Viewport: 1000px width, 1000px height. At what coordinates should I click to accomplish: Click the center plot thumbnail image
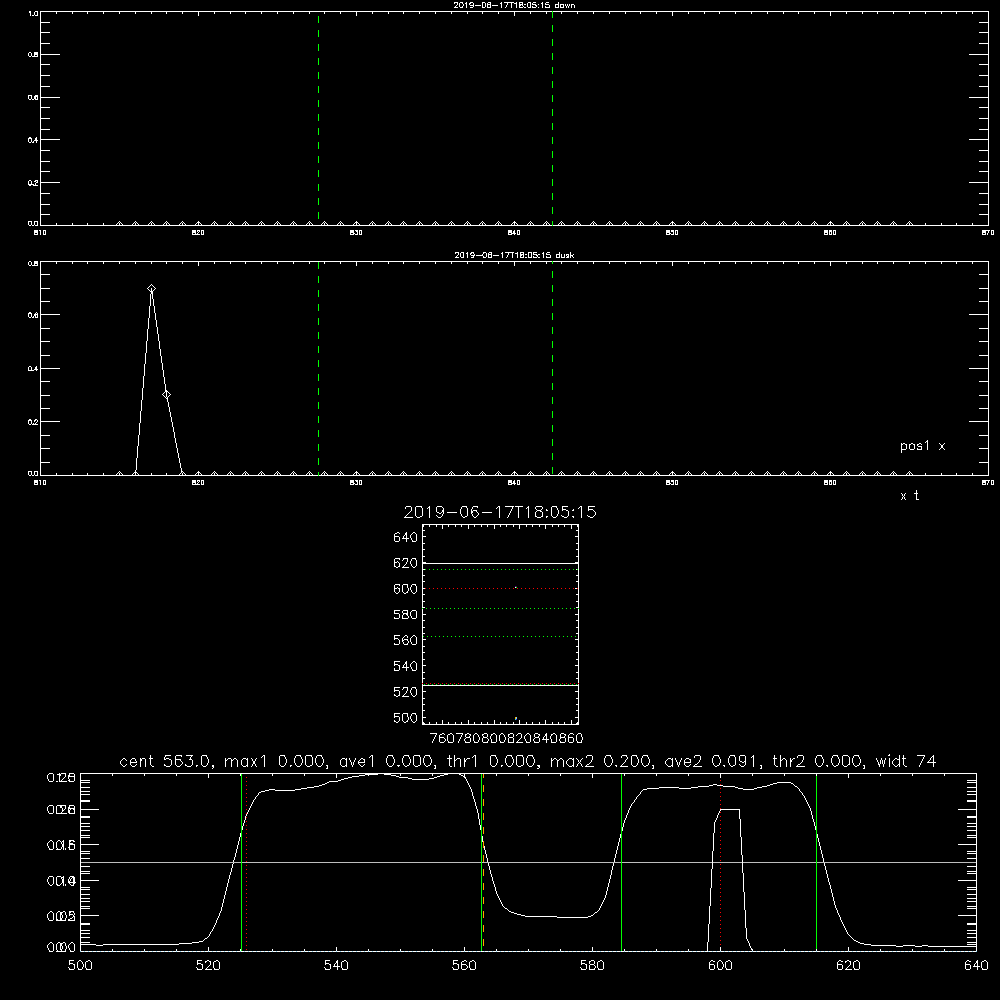pos(500,624)
